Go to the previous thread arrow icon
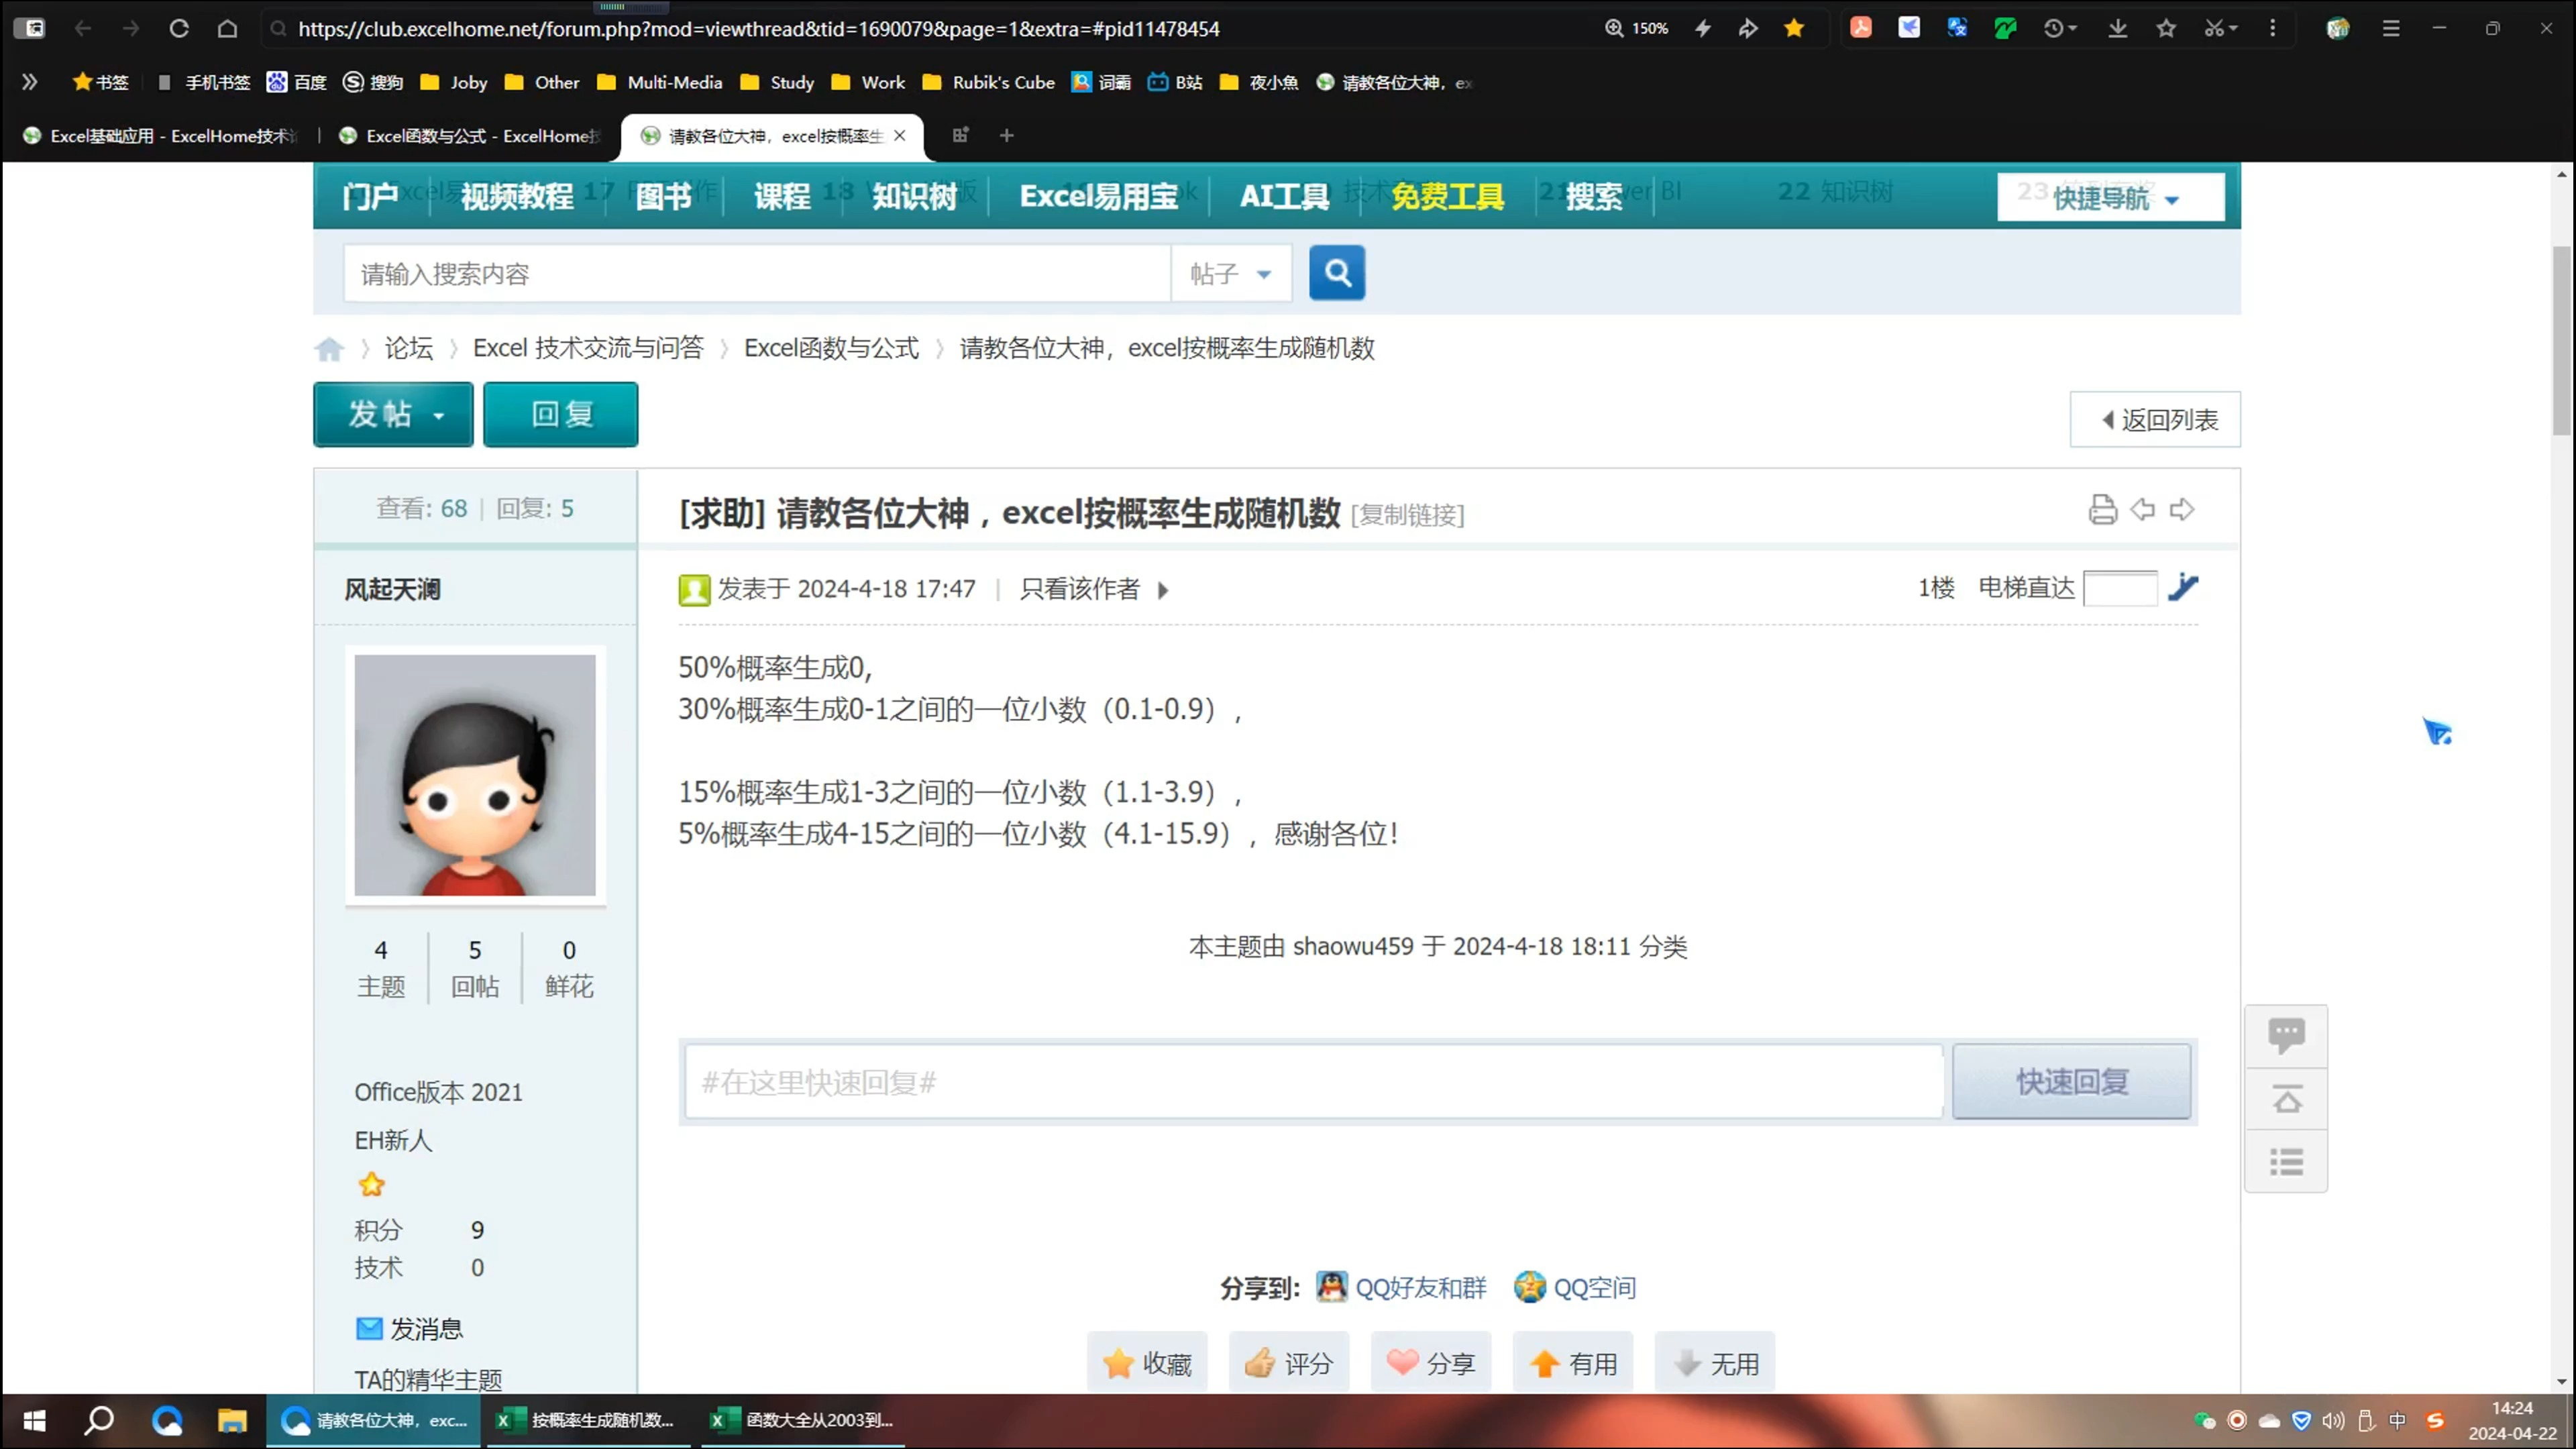This screenshot has width=2576, height=1449. point(2142,510)
